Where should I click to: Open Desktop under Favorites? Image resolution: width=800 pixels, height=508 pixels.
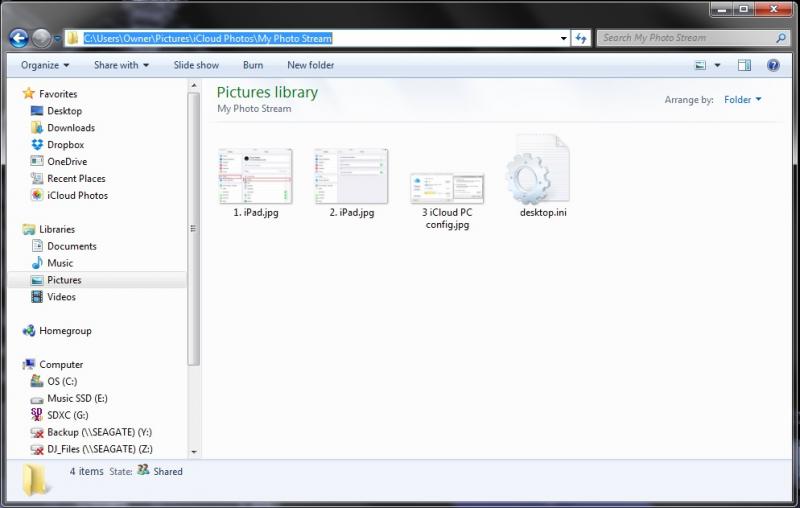coord(64,111)
